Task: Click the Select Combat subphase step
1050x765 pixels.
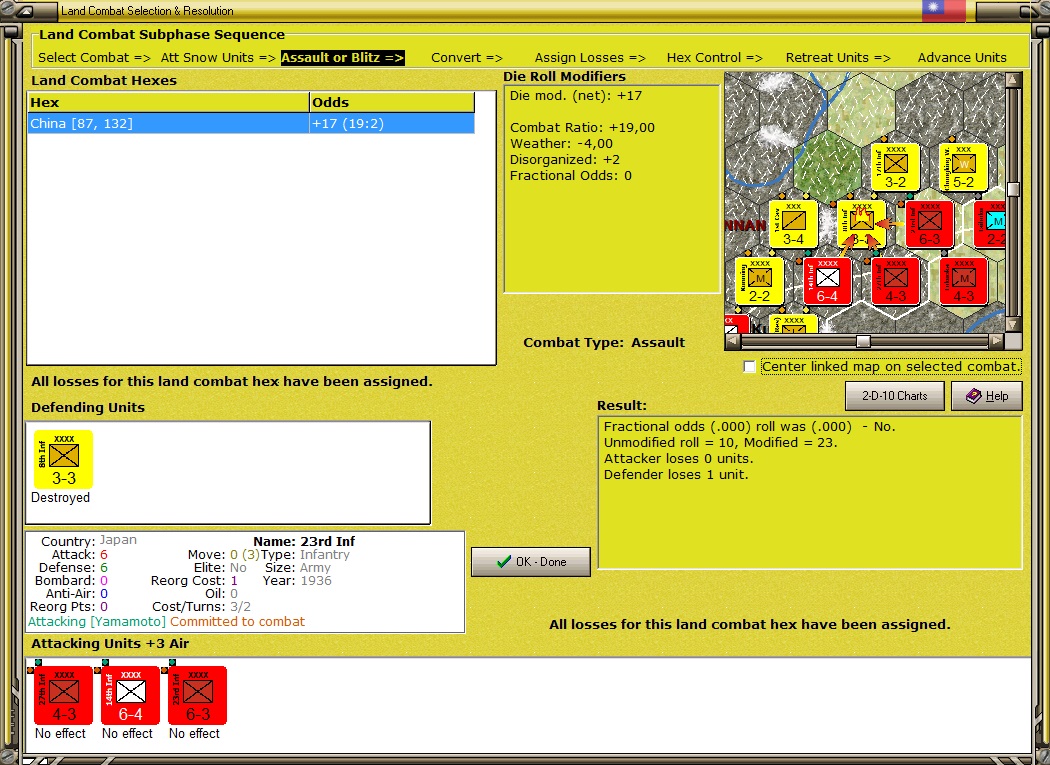Action: 94,58
